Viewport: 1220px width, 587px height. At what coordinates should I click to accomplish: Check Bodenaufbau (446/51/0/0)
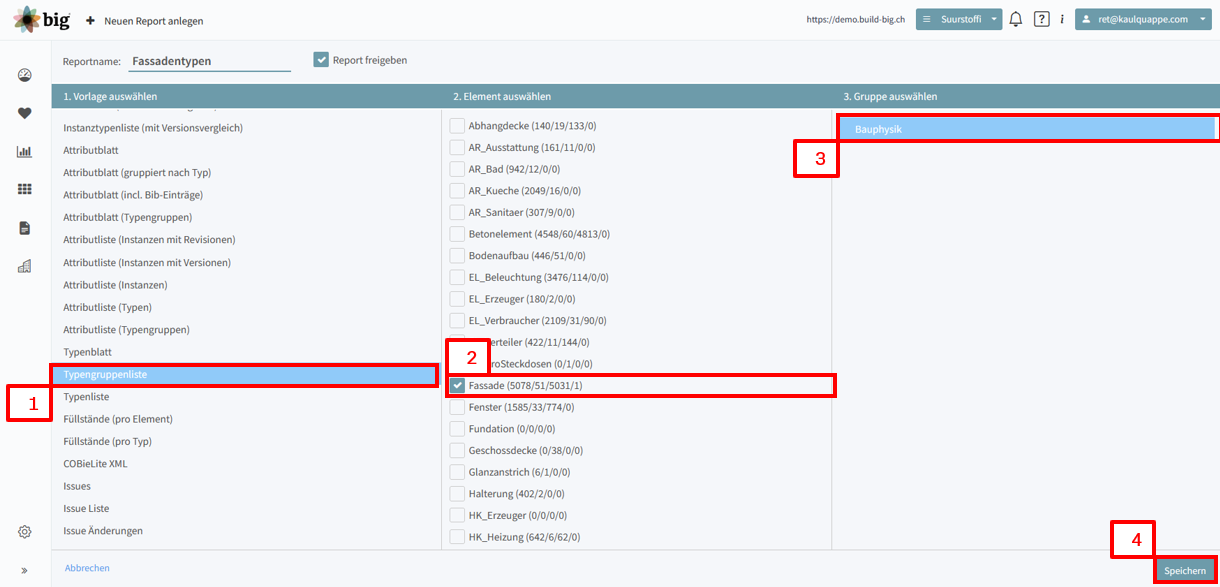pos(457,256)
